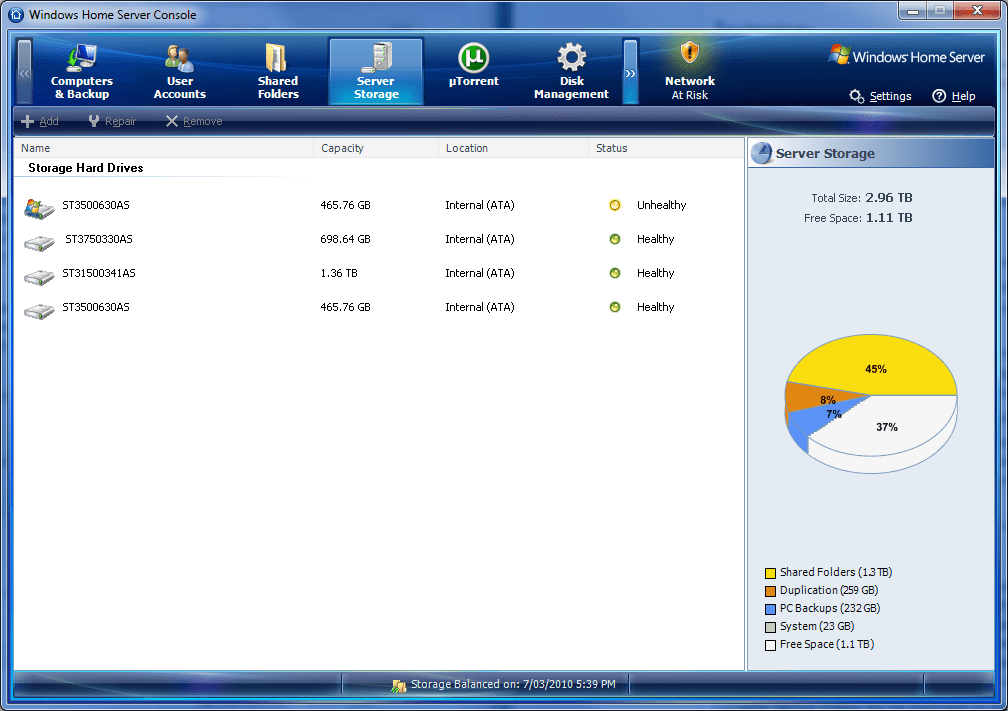Screen dimensions: 1008x711
Task: Click the gray System legend swatch
Action: click(770, 627)
